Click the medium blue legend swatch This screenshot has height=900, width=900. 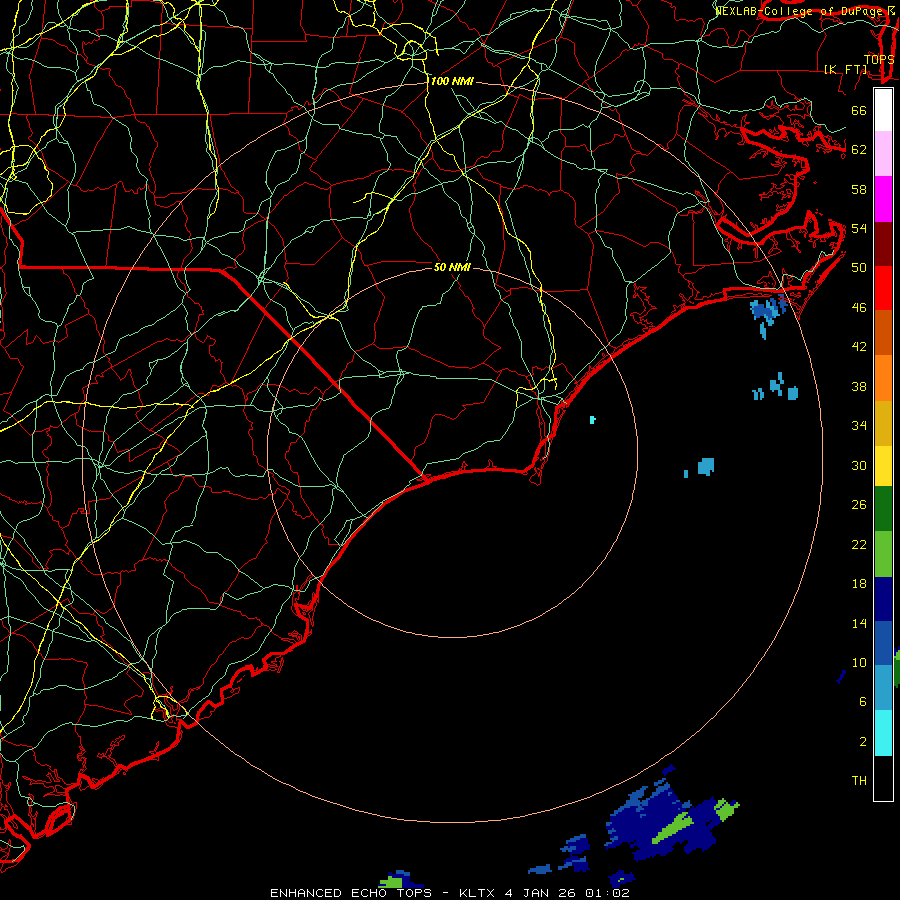point(883,643)
